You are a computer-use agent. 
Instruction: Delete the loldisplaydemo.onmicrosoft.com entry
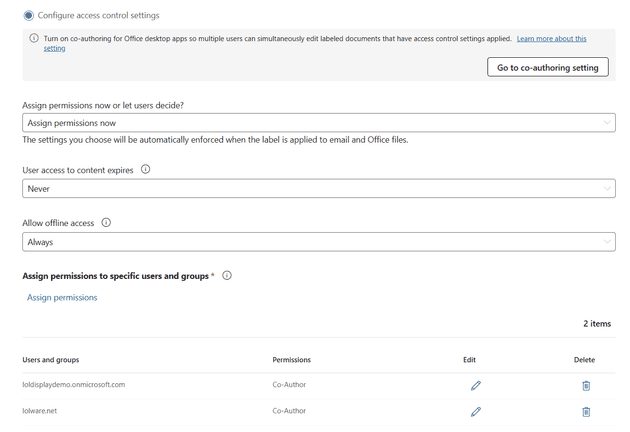(586, 386)
